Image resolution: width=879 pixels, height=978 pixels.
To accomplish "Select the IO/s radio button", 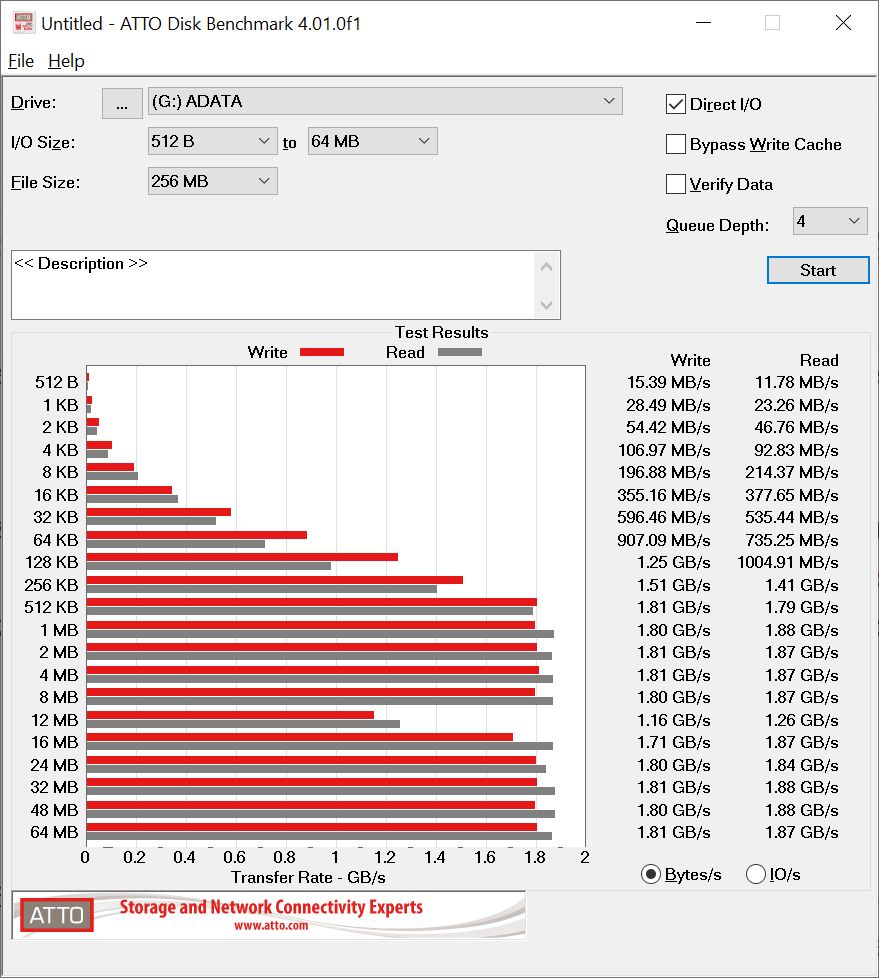I will pos(755,874).
